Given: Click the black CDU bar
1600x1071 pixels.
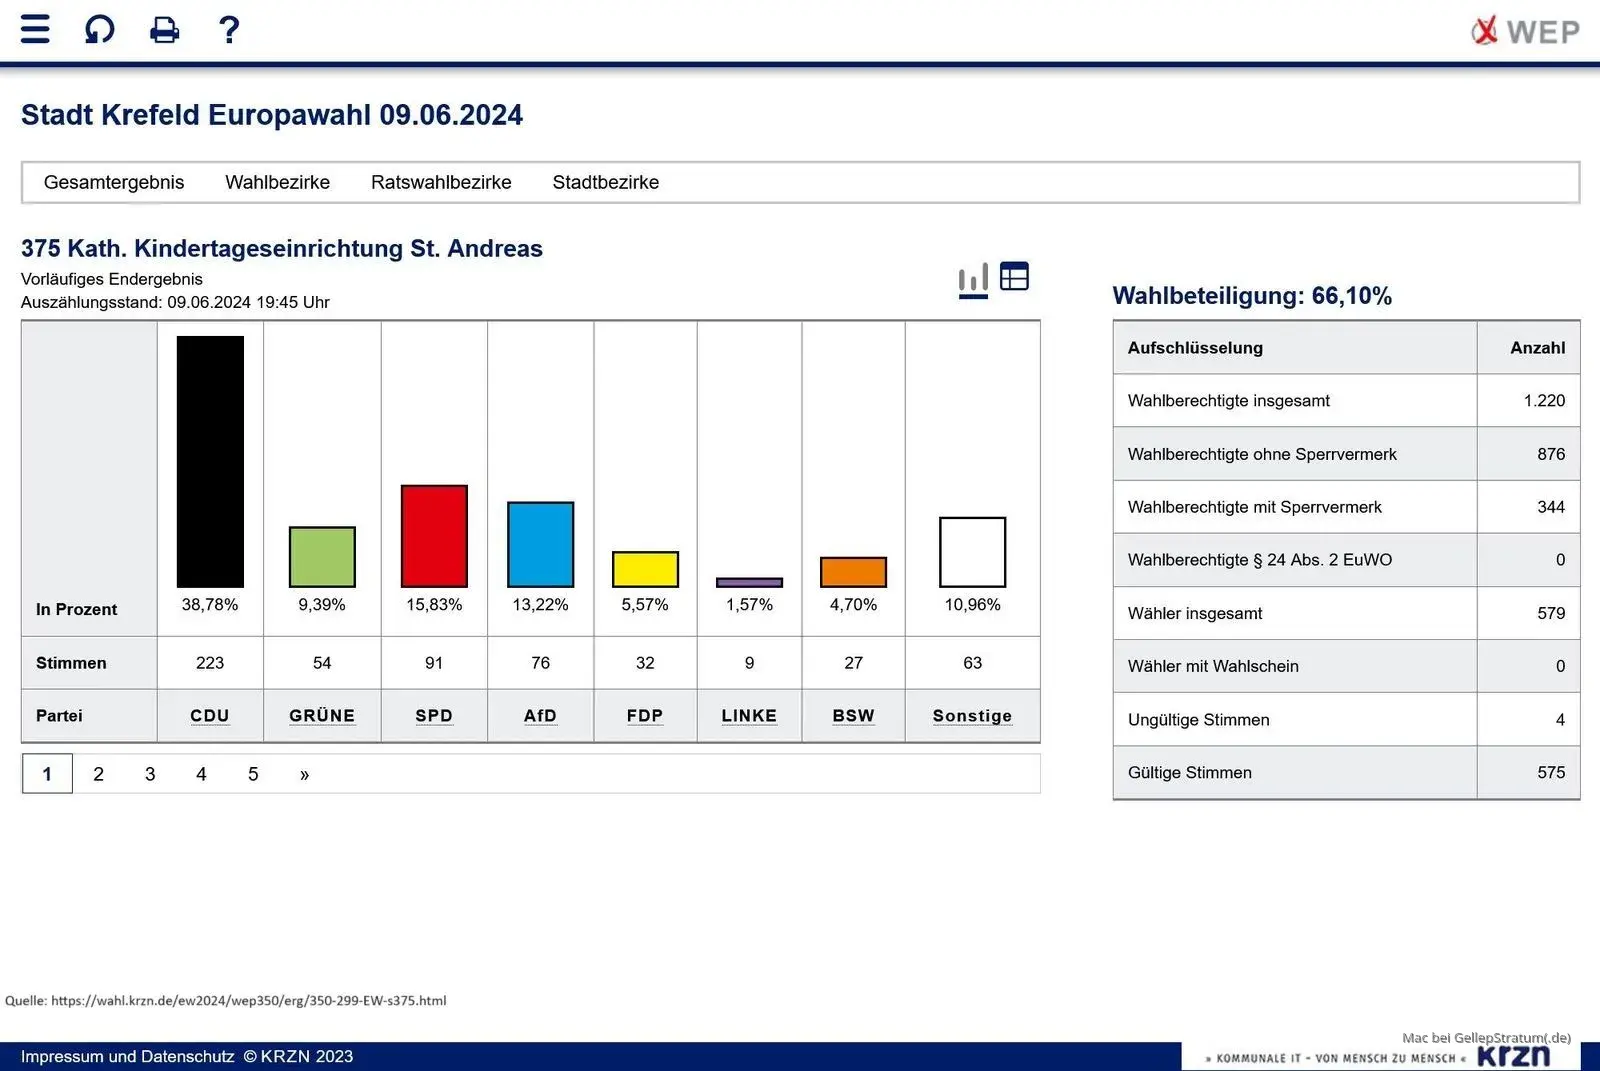Looking at the screenshot, I should 210,461.
